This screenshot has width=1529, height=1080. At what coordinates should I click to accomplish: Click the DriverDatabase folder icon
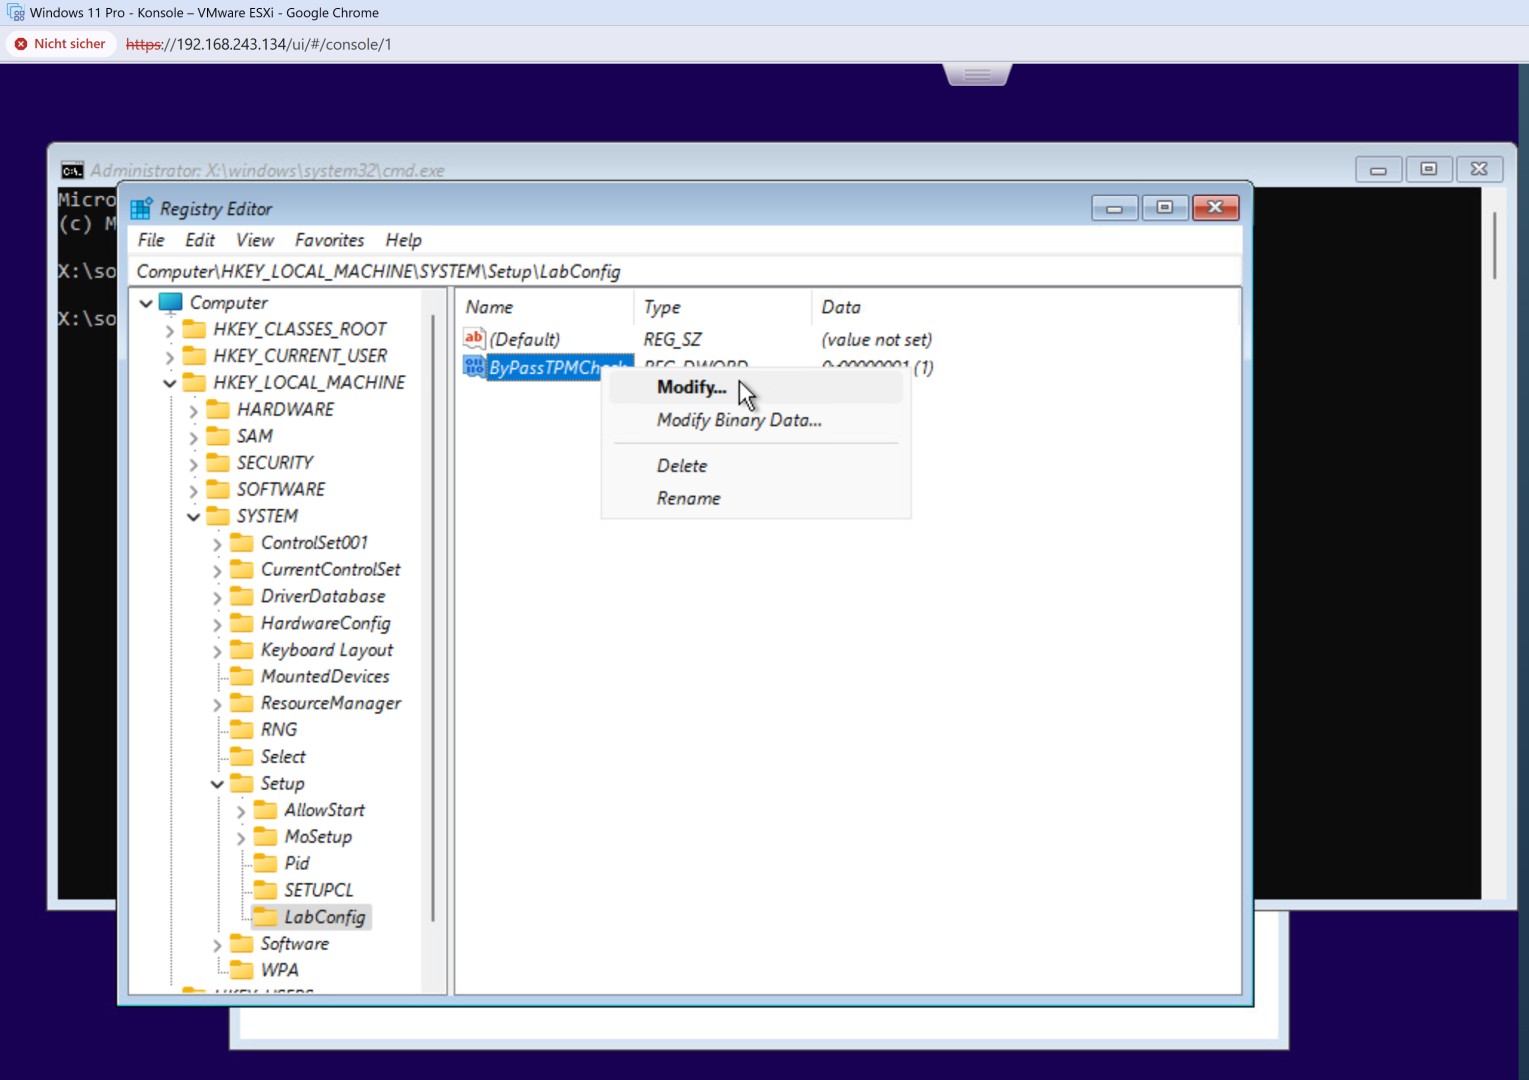point(242,596)
